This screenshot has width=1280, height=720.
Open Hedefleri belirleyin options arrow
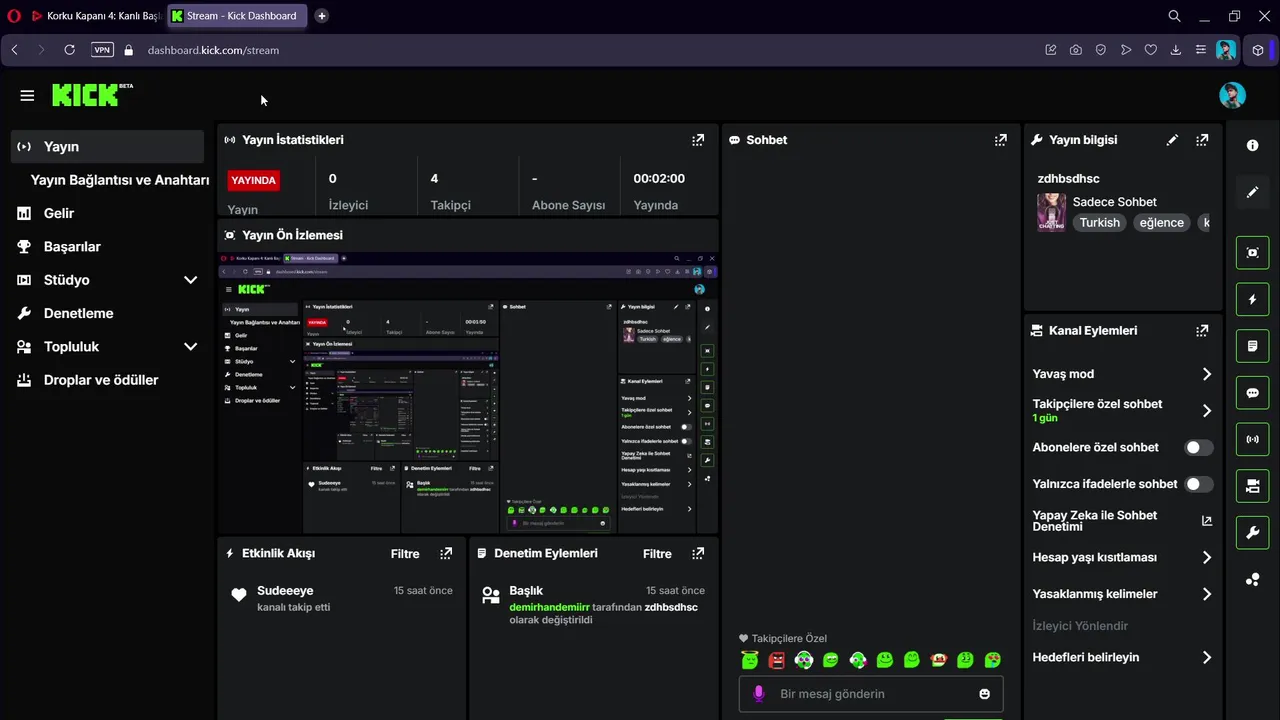click(x=1207, y=657)
